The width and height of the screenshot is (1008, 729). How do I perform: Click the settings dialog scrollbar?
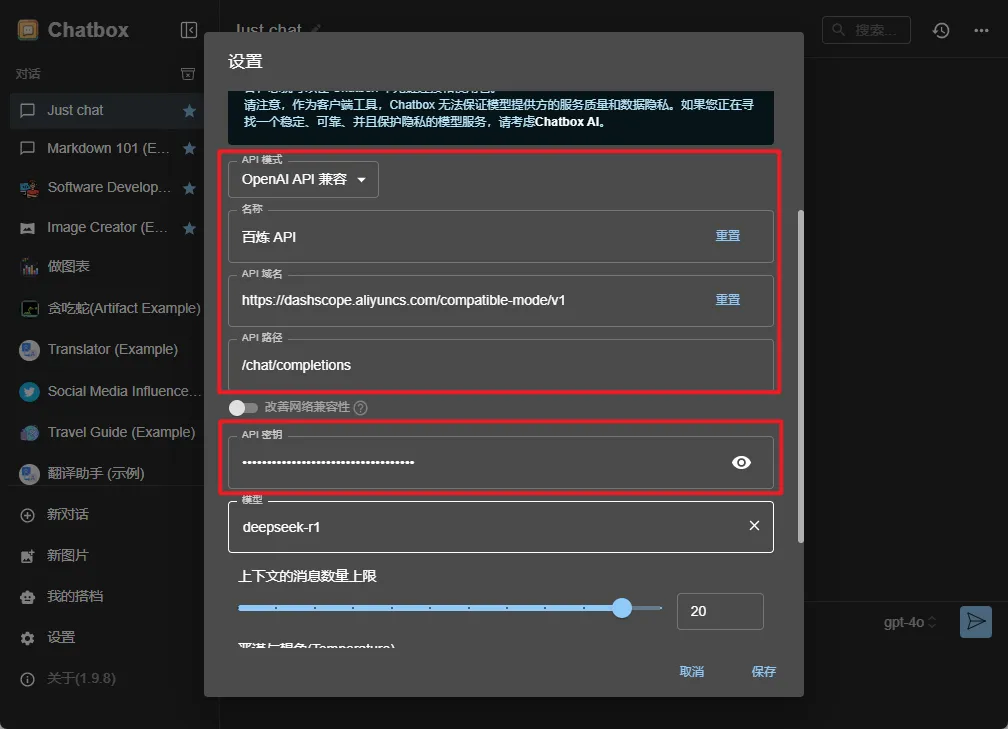pos(800,376)
